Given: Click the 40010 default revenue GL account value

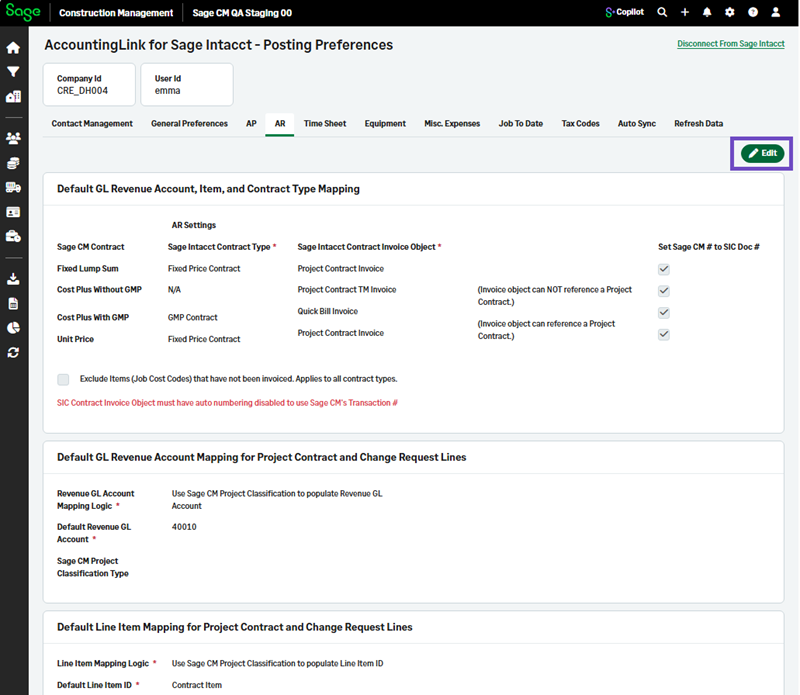Looking at the screenshot, I should click(x=184, y=527).
